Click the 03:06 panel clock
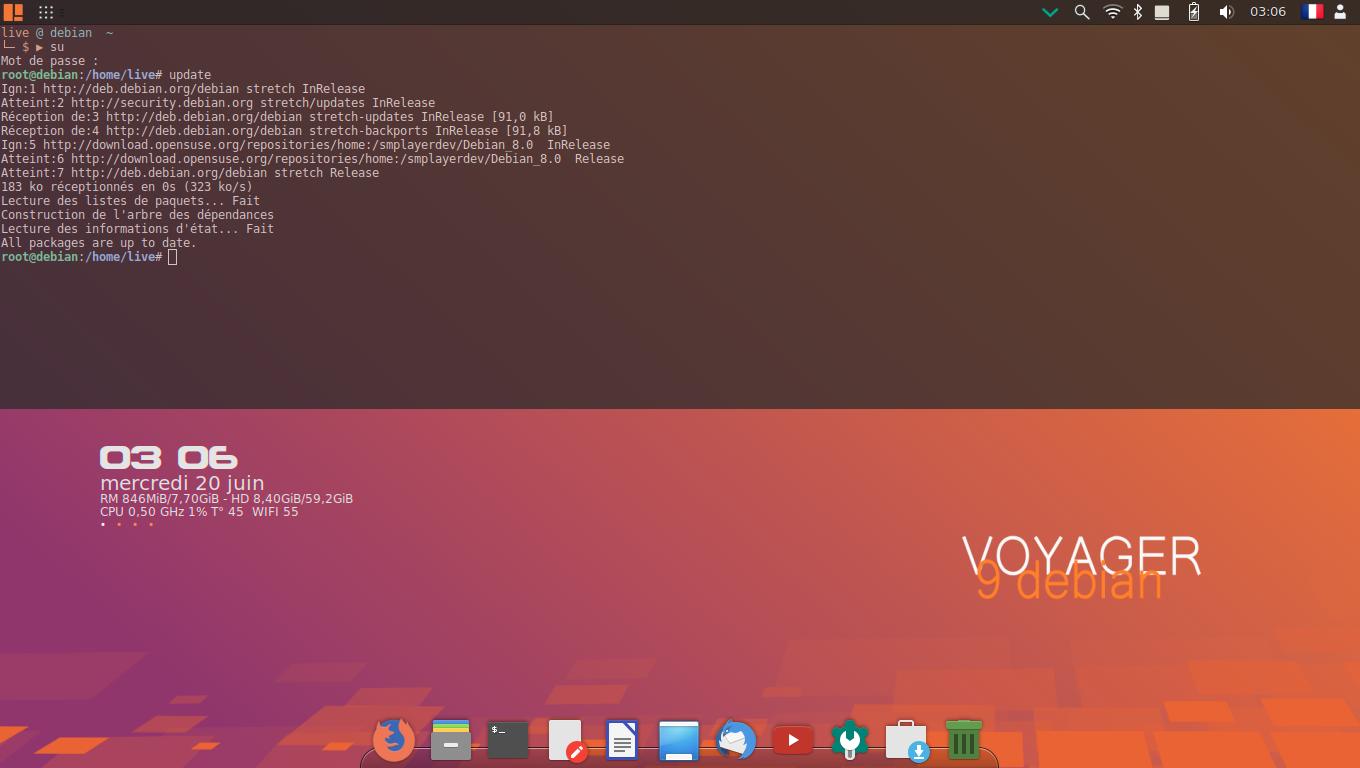The width and height of the screenshot is (1360, 768). coord(1267,12)
